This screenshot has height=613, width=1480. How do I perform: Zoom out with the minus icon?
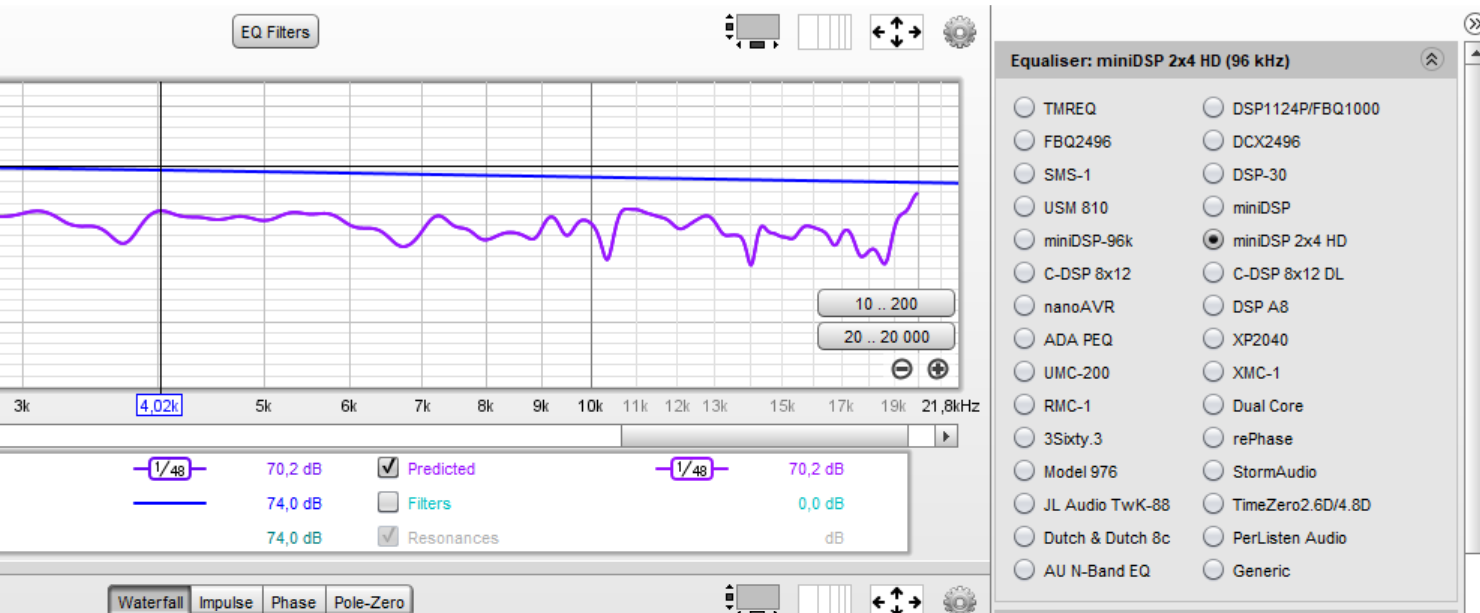pos(902,369)
